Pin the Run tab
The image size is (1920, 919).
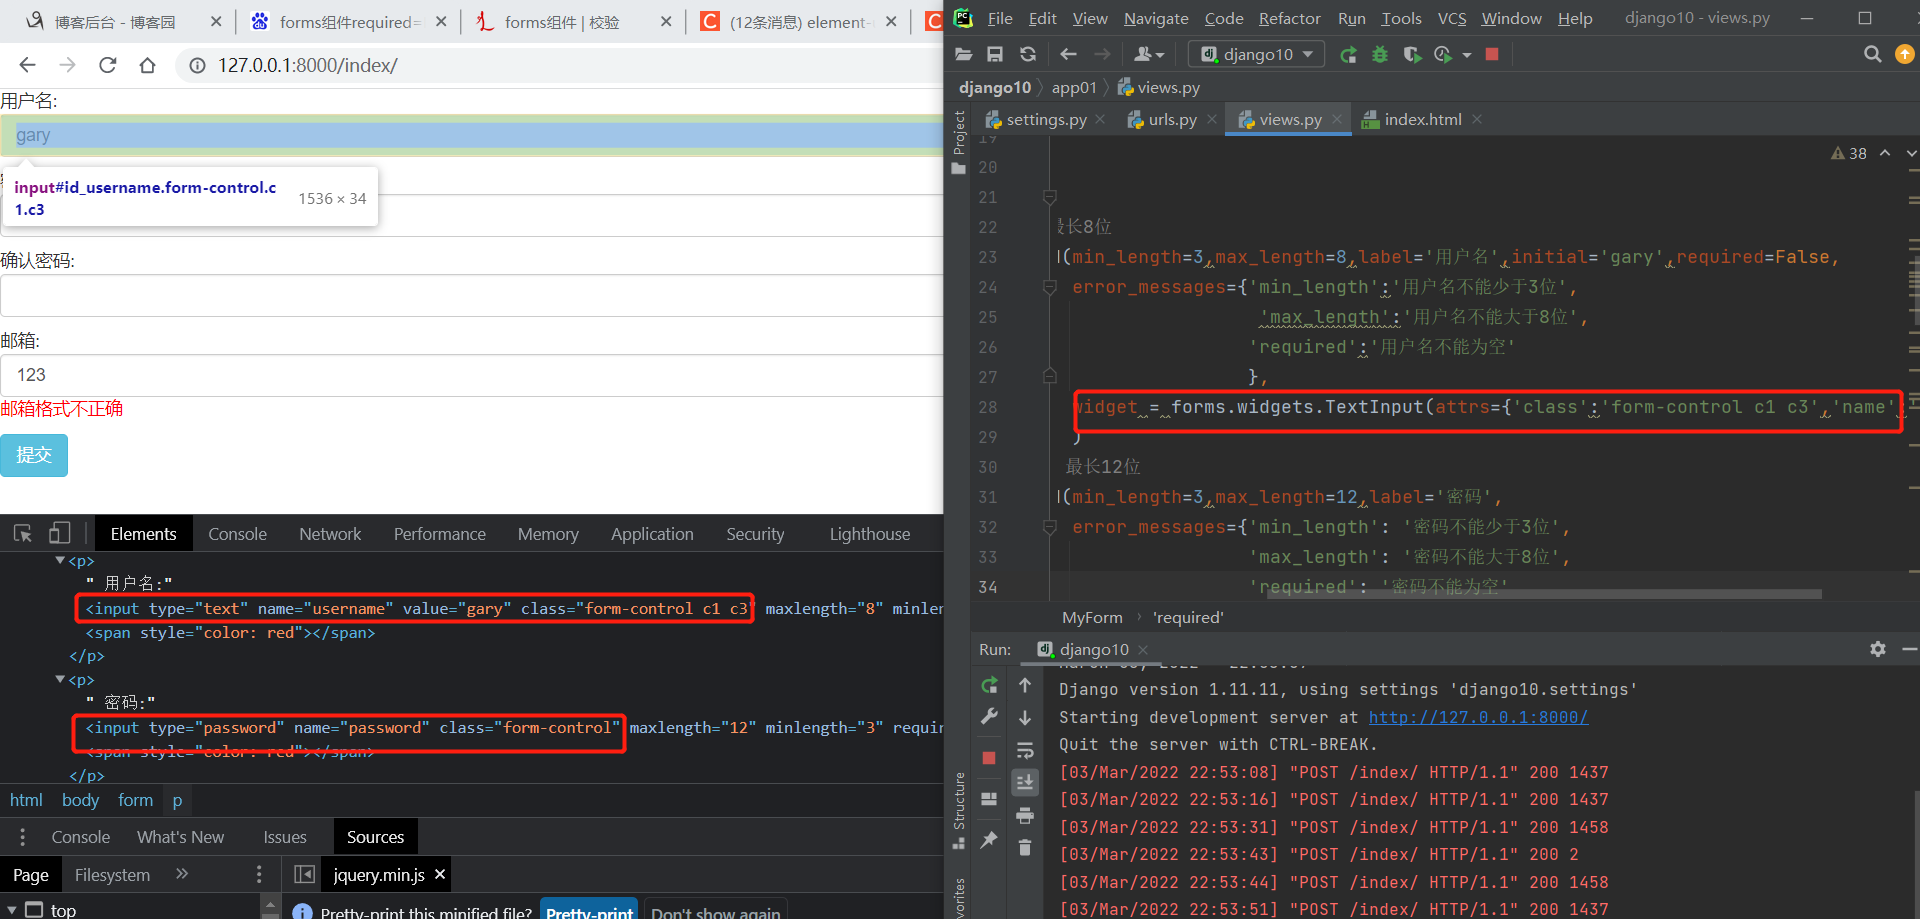click(989, 840)
